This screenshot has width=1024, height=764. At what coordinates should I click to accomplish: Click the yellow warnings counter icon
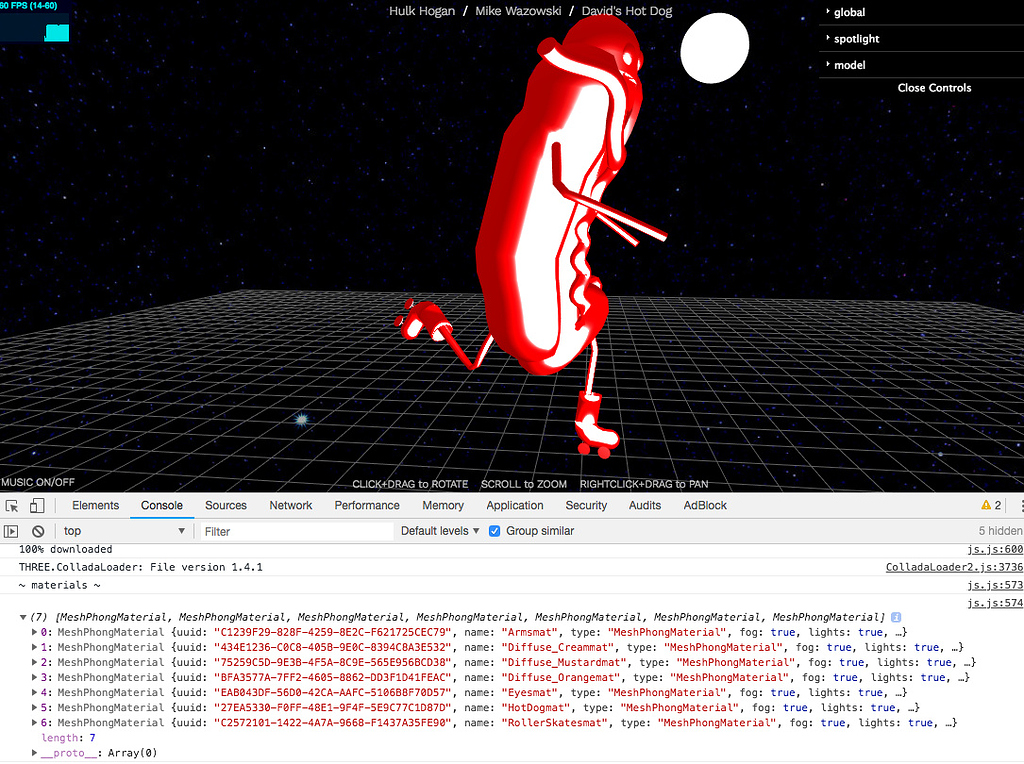click(987, 505)
